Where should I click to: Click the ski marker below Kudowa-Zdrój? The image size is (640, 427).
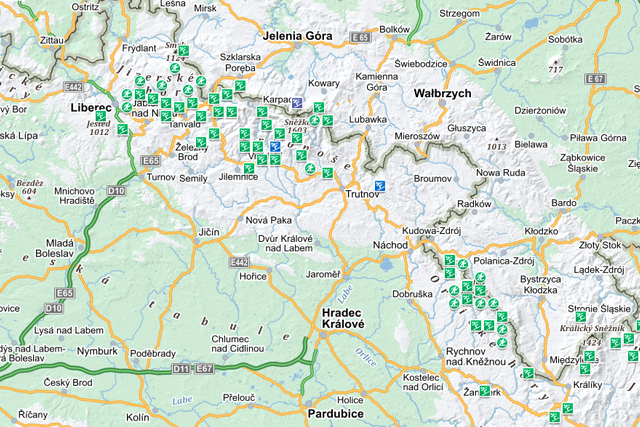(x=450, y=260)
